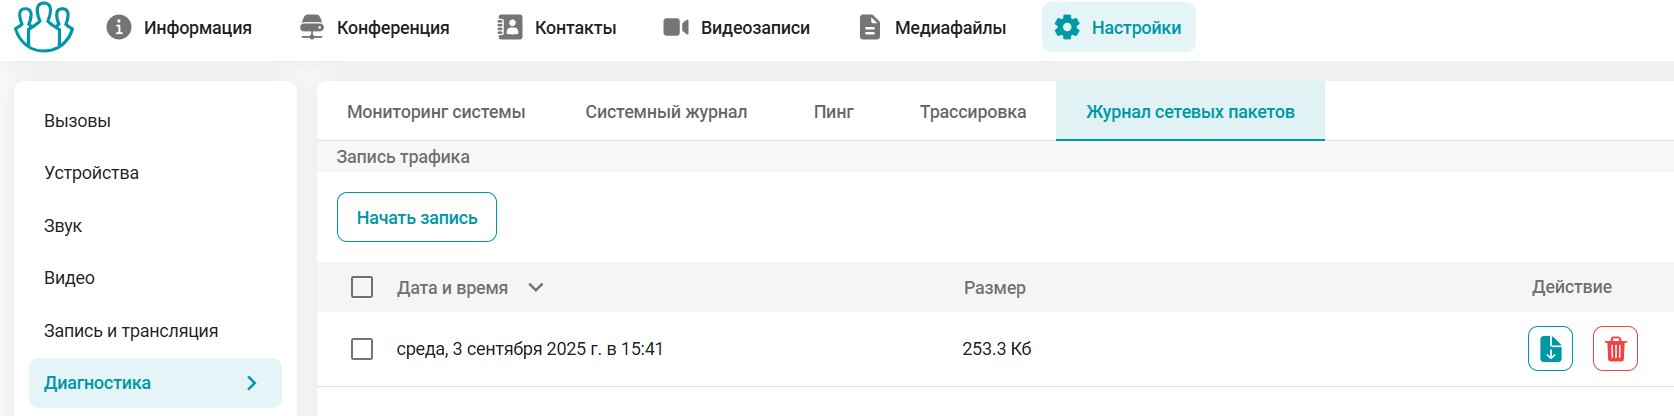Click the app logo icon

44,27
